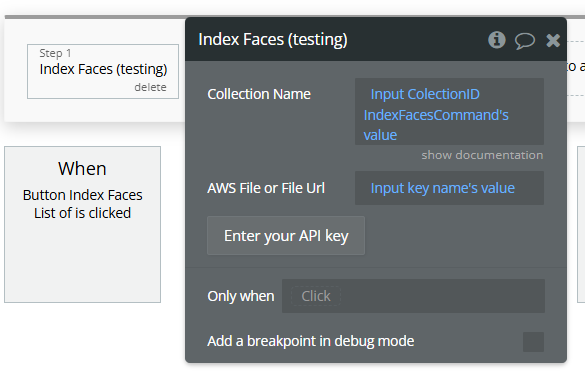Open the comment bubble icon

click(x=525, y=40)
